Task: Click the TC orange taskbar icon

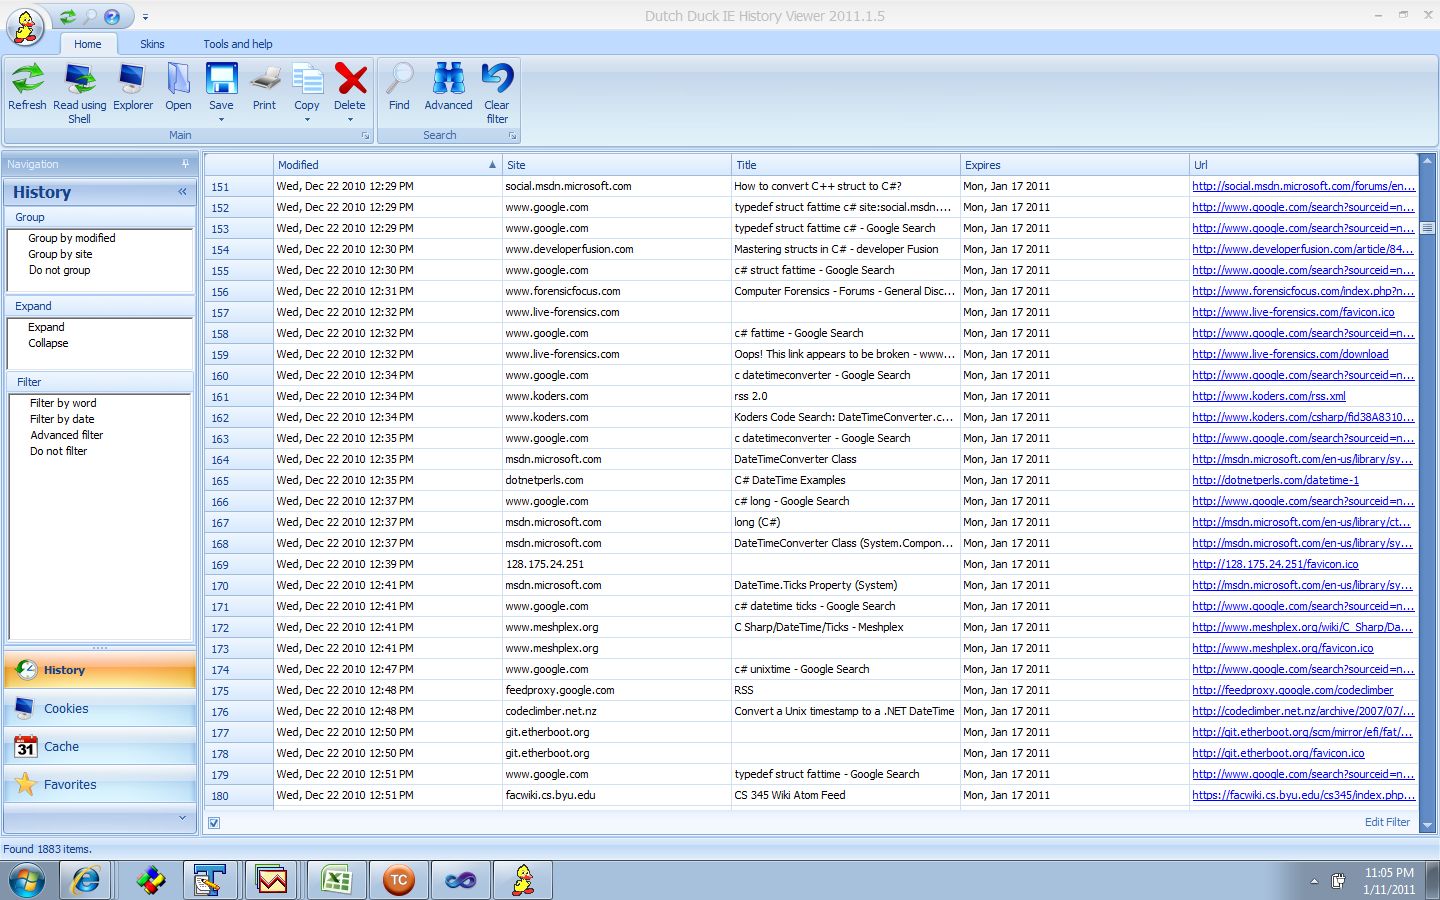Action: coord(399,881)
